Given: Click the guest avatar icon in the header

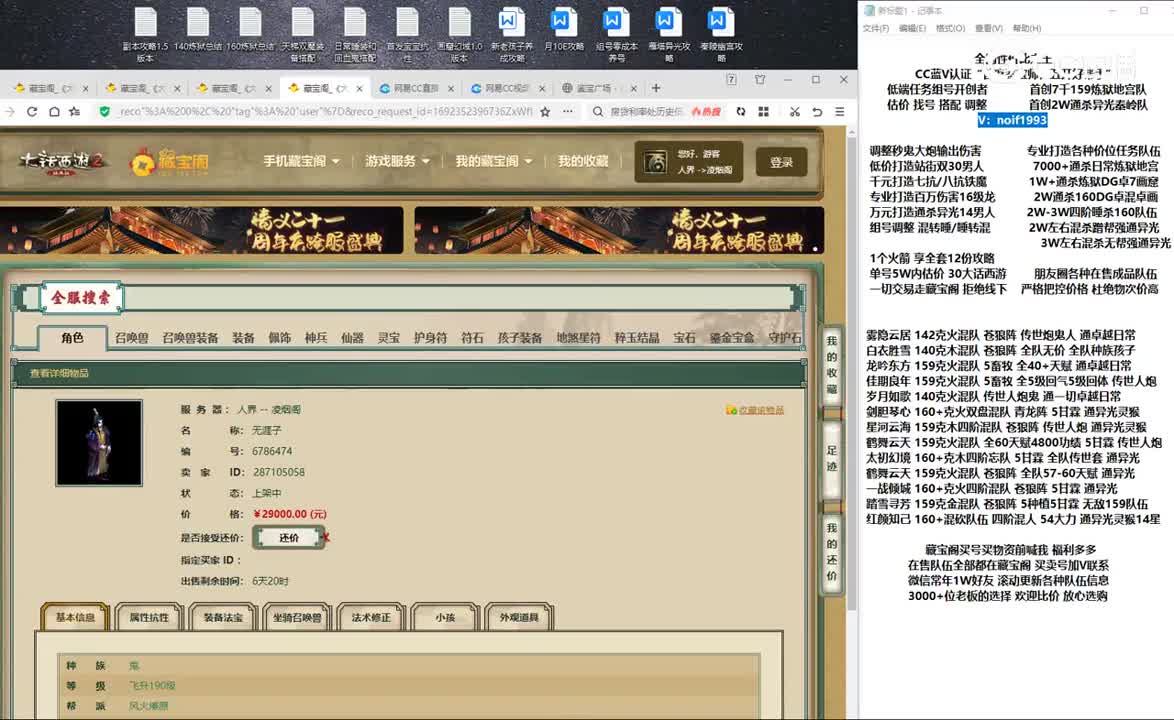Looking at the screenshot, I should (655, 162).
